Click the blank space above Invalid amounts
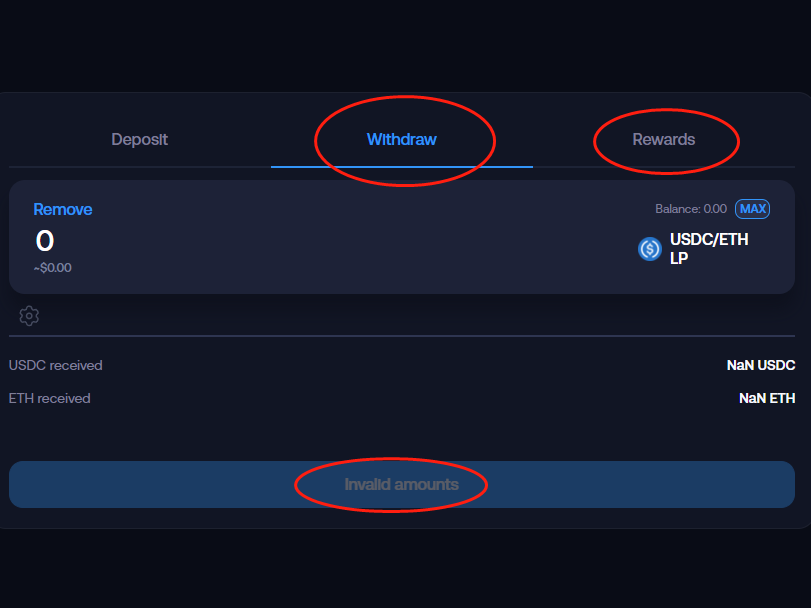The image size is (811, 608). [401, 435]
